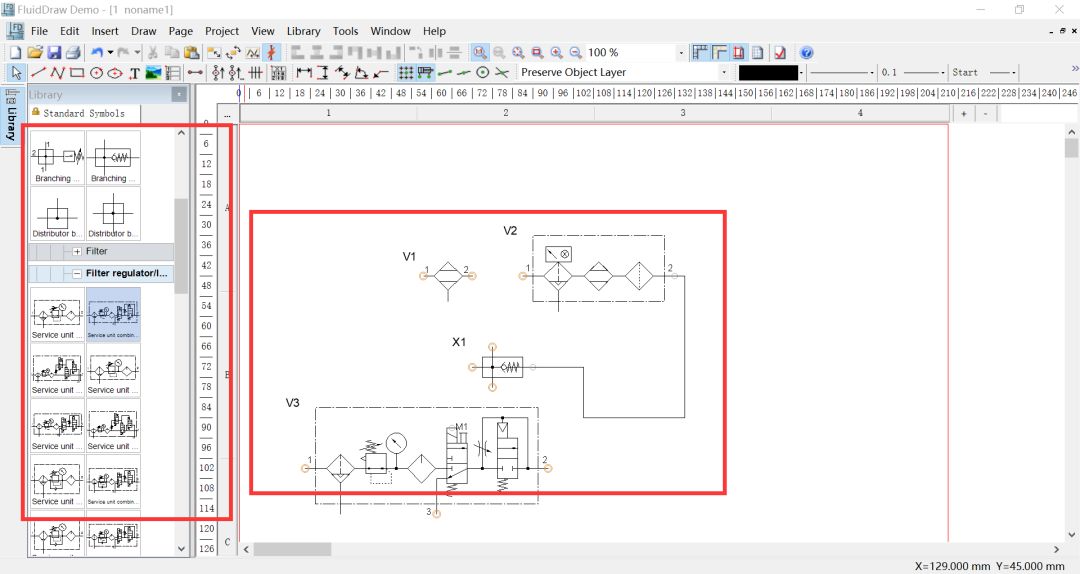Click the Save diskette icon
This screenshot has height=574, width=1080.
pyautogui.click(x=54, y=52)
